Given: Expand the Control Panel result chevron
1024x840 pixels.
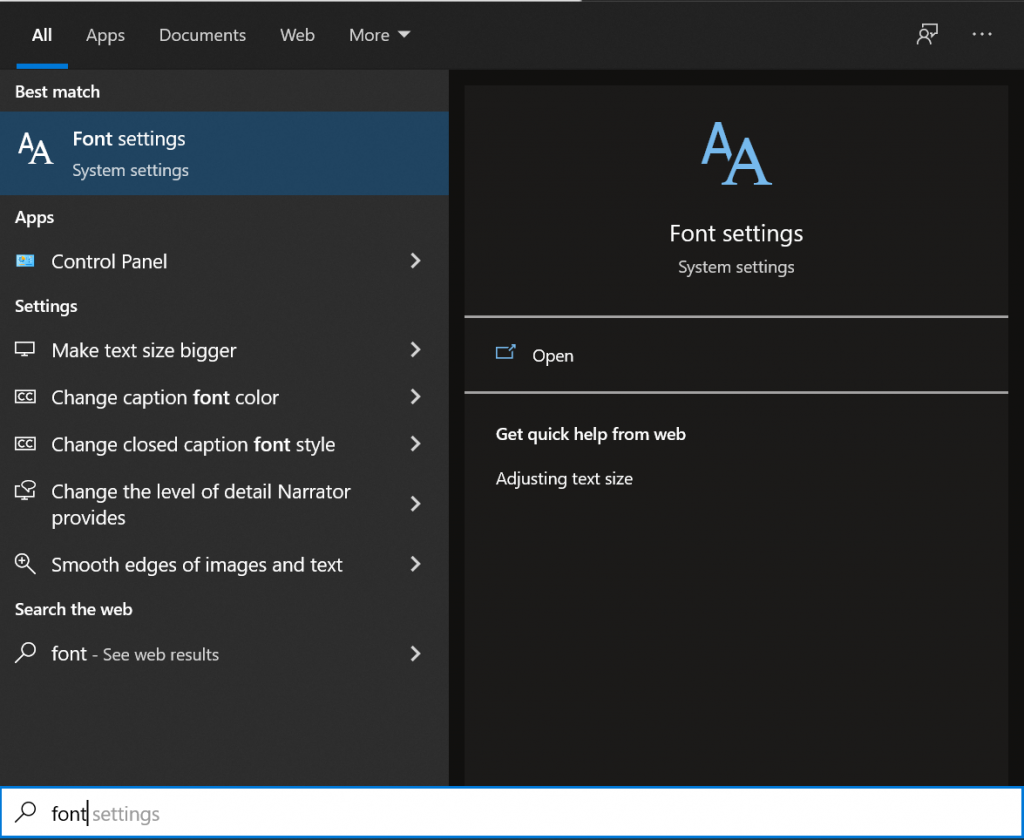Looking at the screenshot, I should (415, 261).
